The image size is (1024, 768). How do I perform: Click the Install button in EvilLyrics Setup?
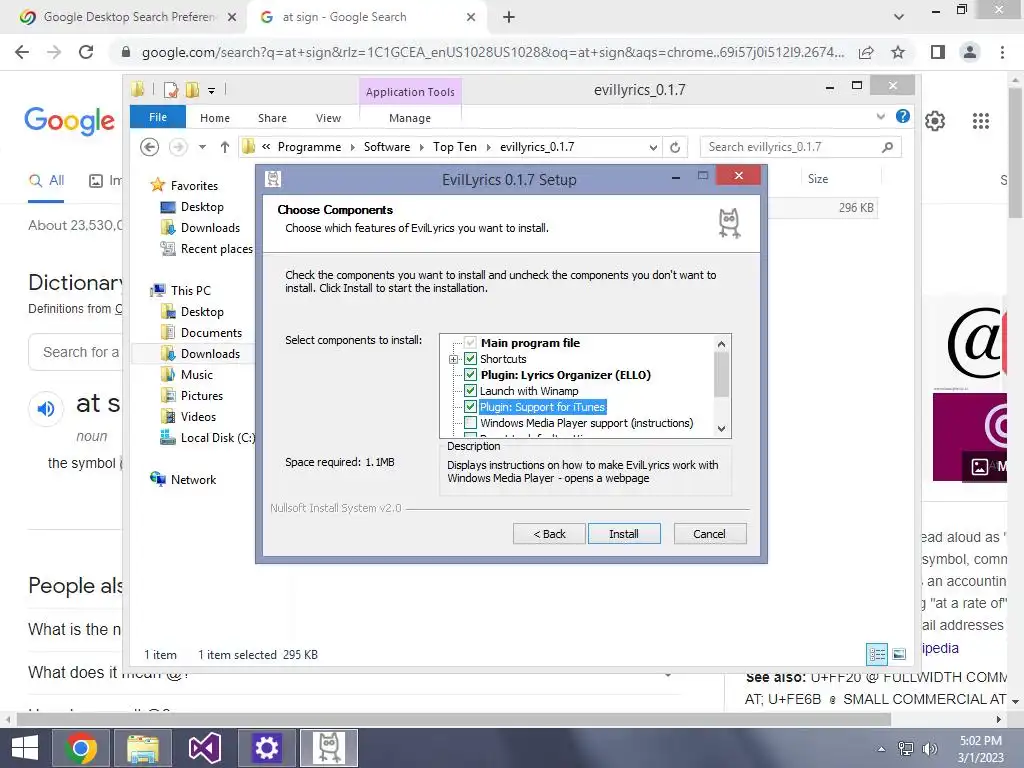click(x=624, y=534)
